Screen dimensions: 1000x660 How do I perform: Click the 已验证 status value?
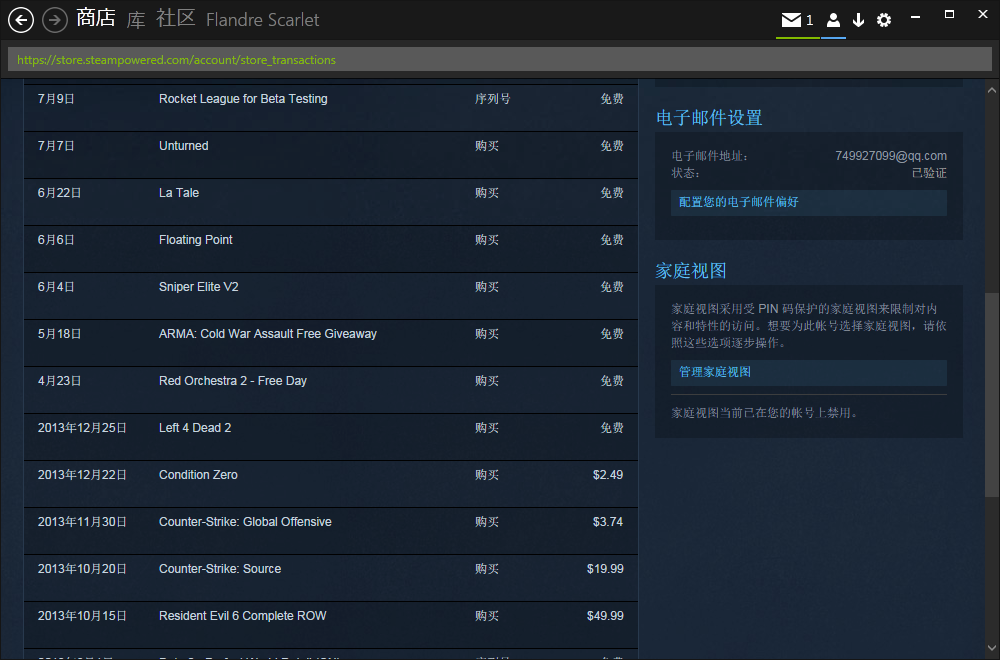point(929,173)
